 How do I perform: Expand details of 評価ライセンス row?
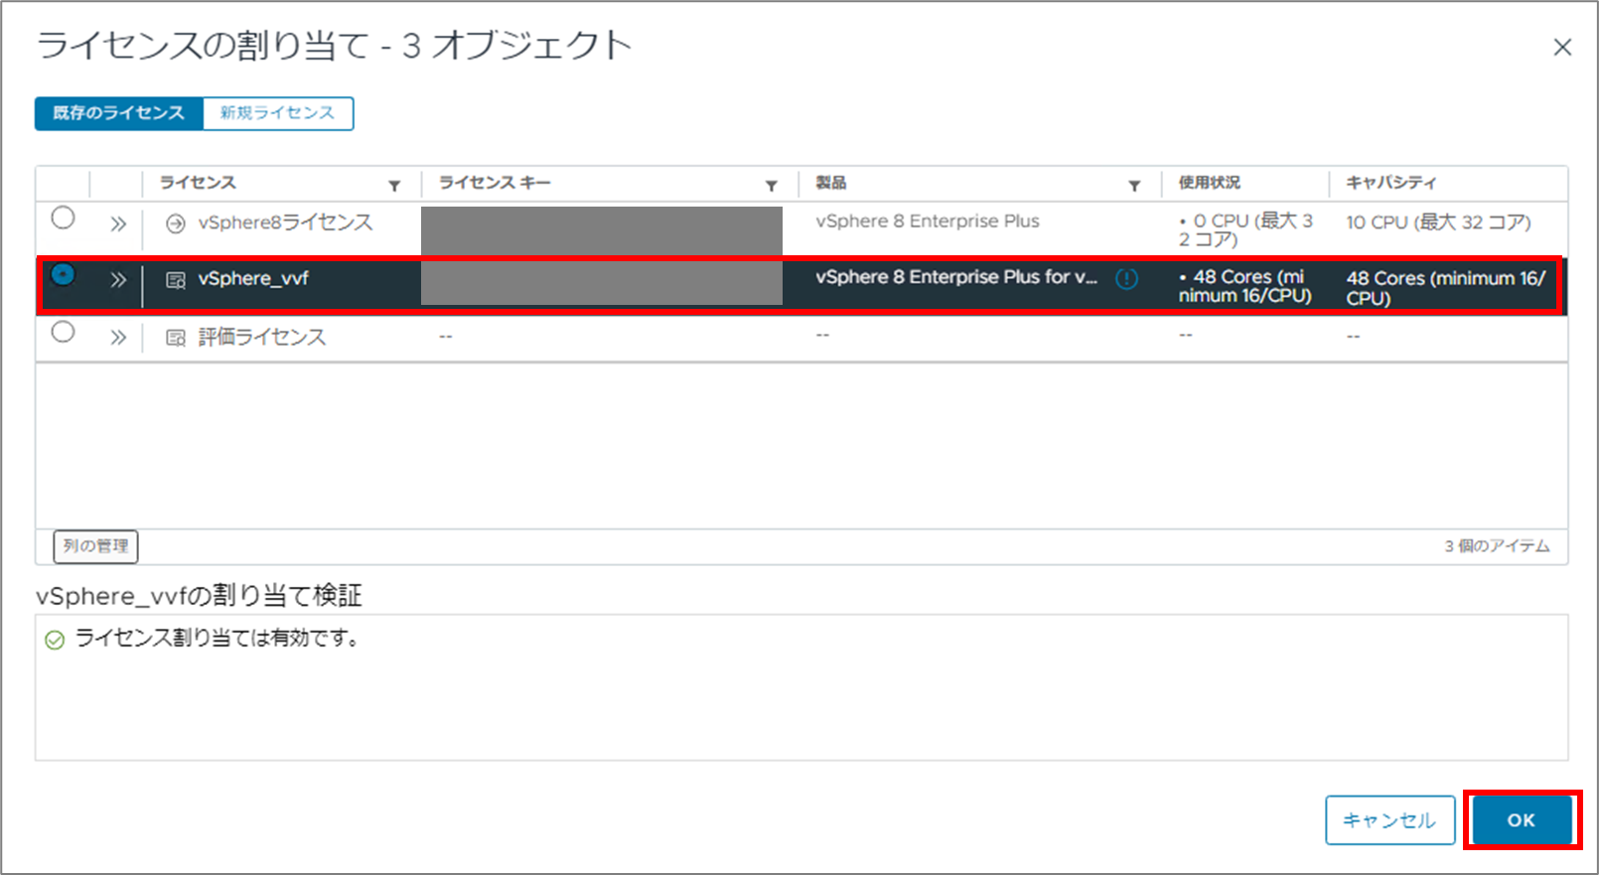click(118, 338)
